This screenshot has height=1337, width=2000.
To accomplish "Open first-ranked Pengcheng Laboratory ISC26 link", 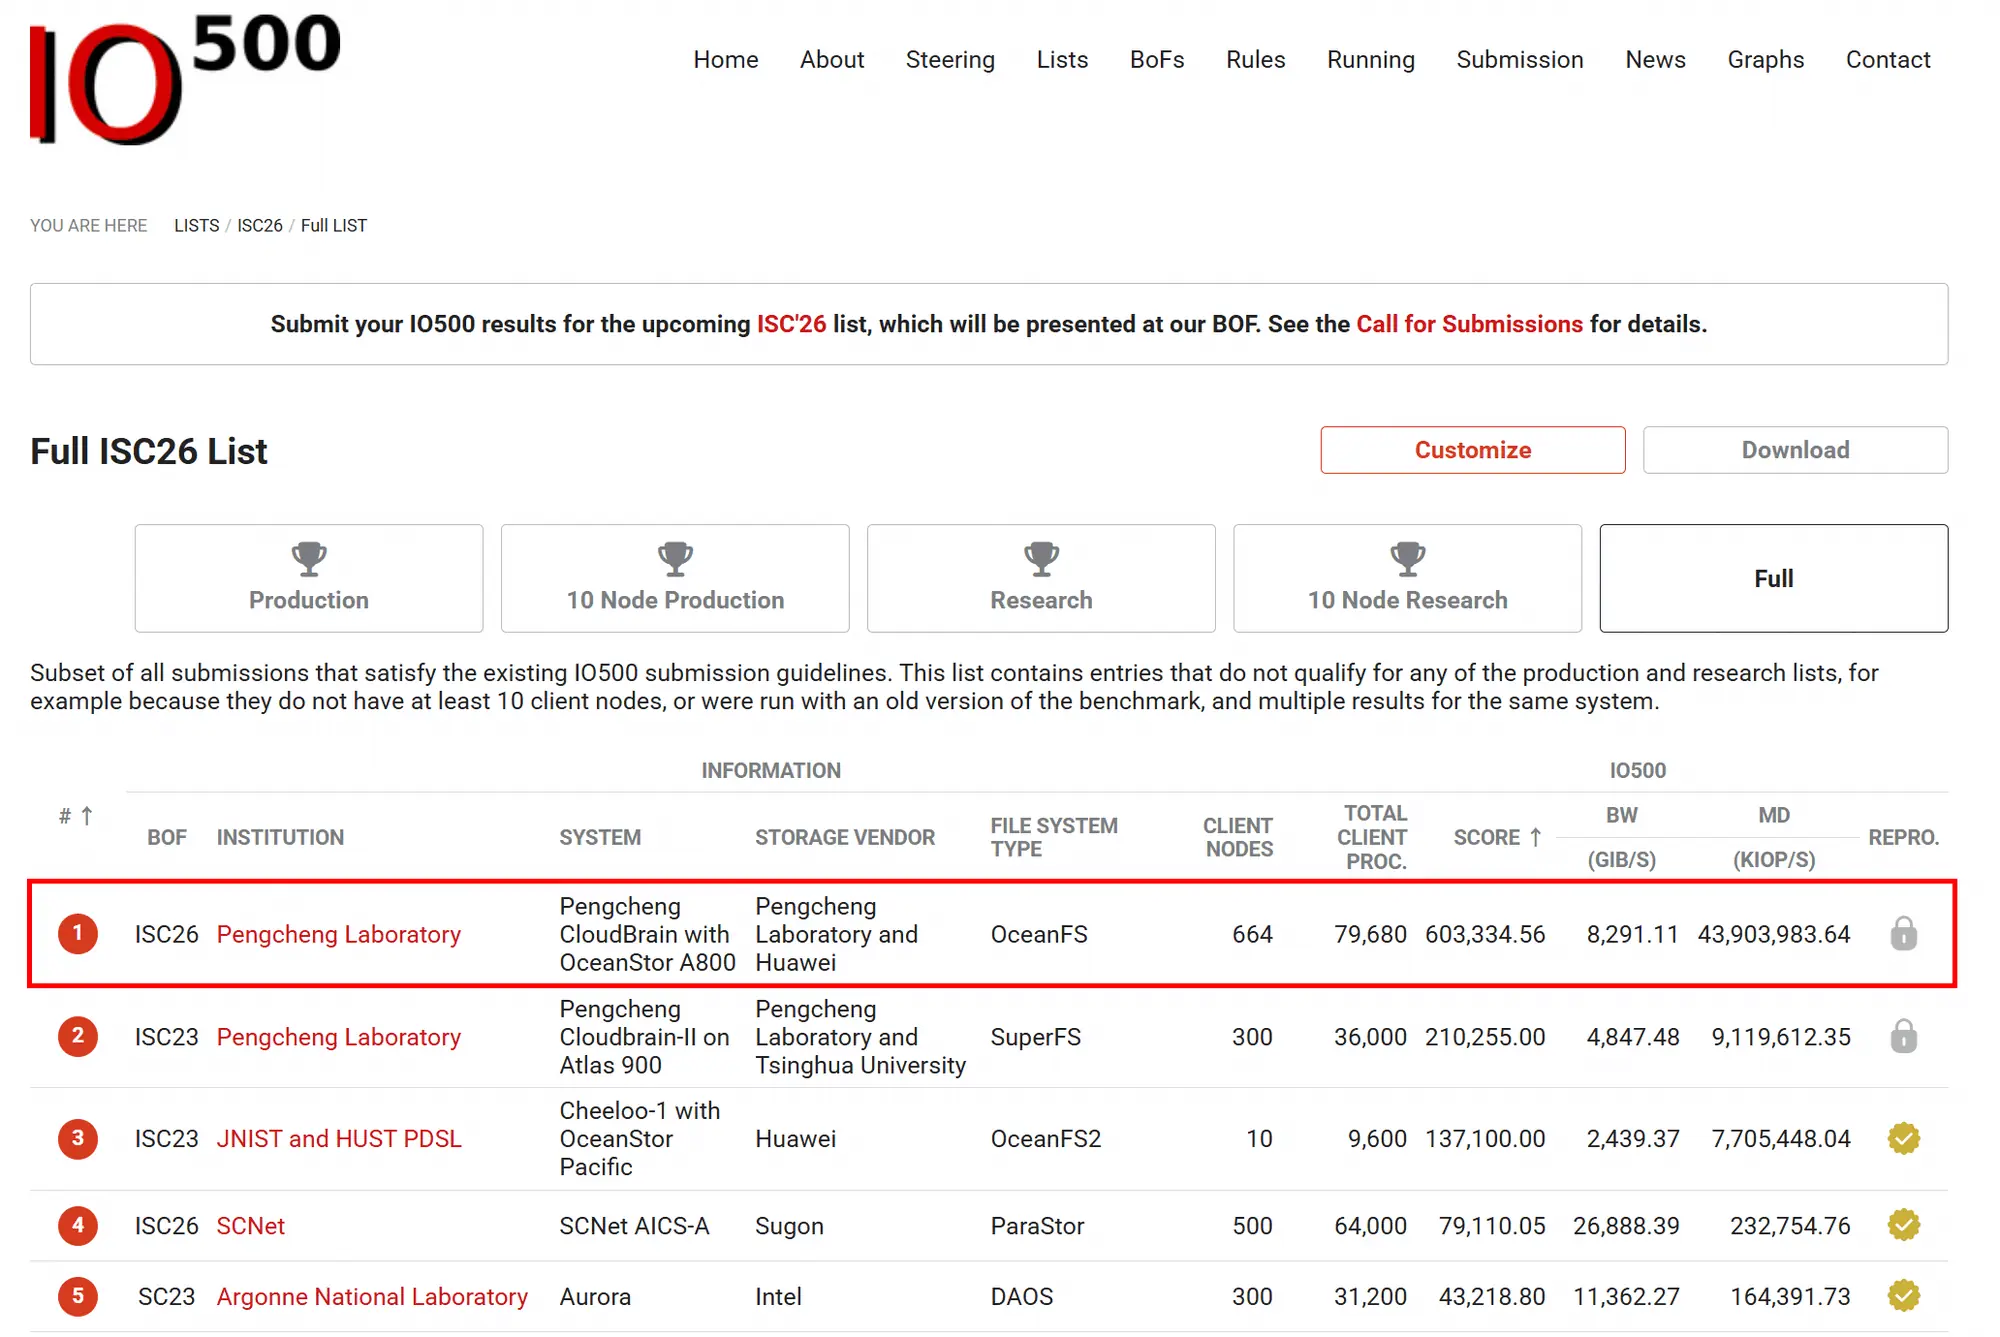I will [x=339, y=934].
